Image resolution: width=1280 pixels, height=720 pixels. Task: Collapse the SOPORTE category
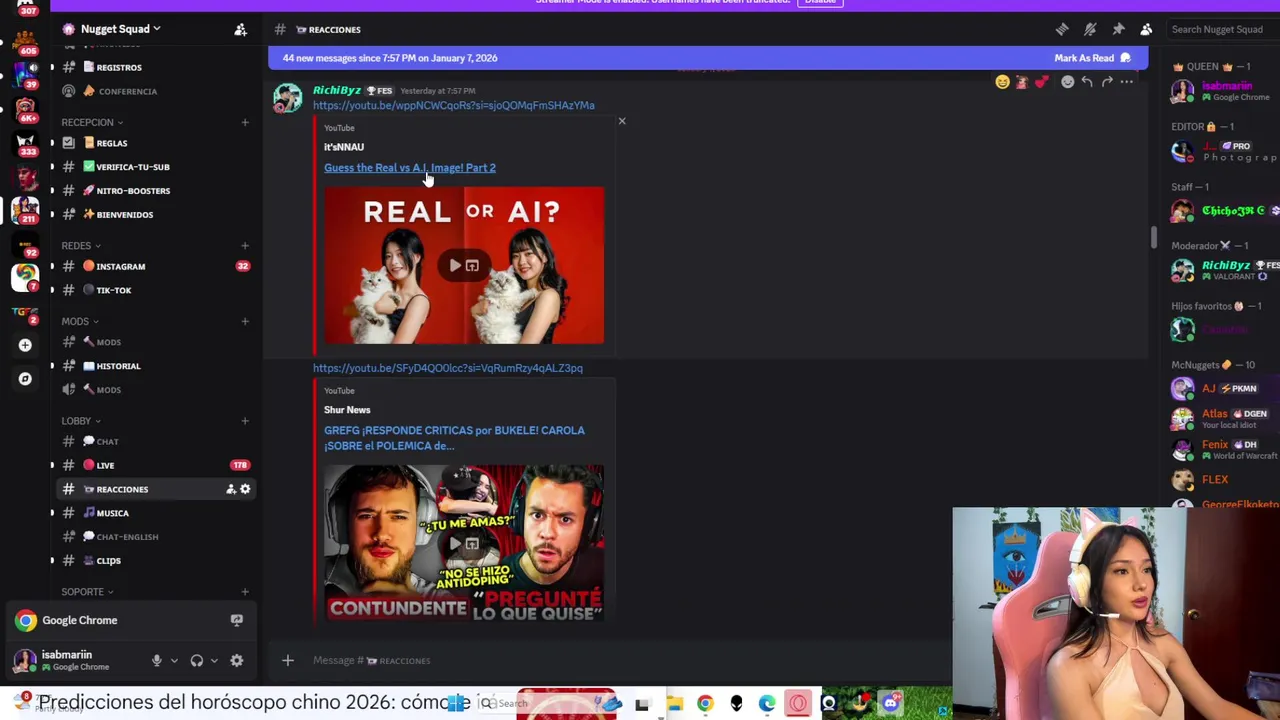87,592
